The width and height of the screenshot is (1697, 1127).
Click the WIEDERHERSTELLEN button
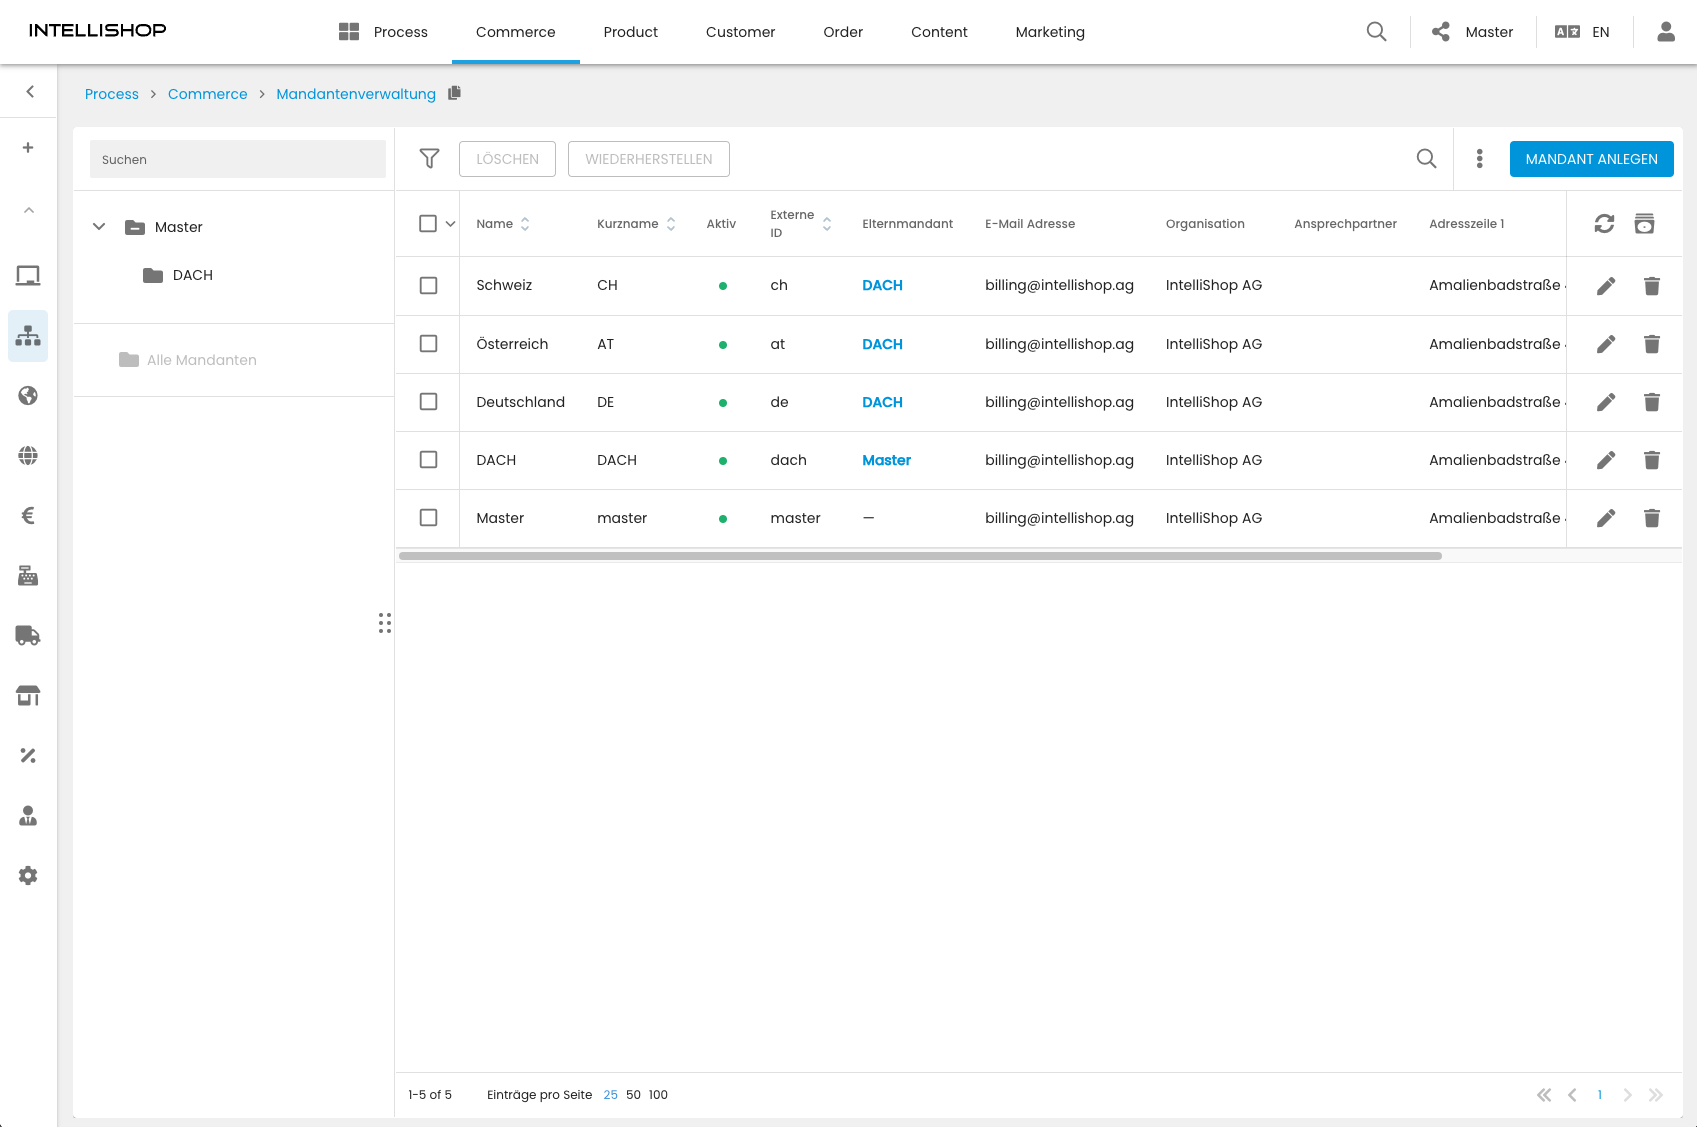[x=649, y=159]
